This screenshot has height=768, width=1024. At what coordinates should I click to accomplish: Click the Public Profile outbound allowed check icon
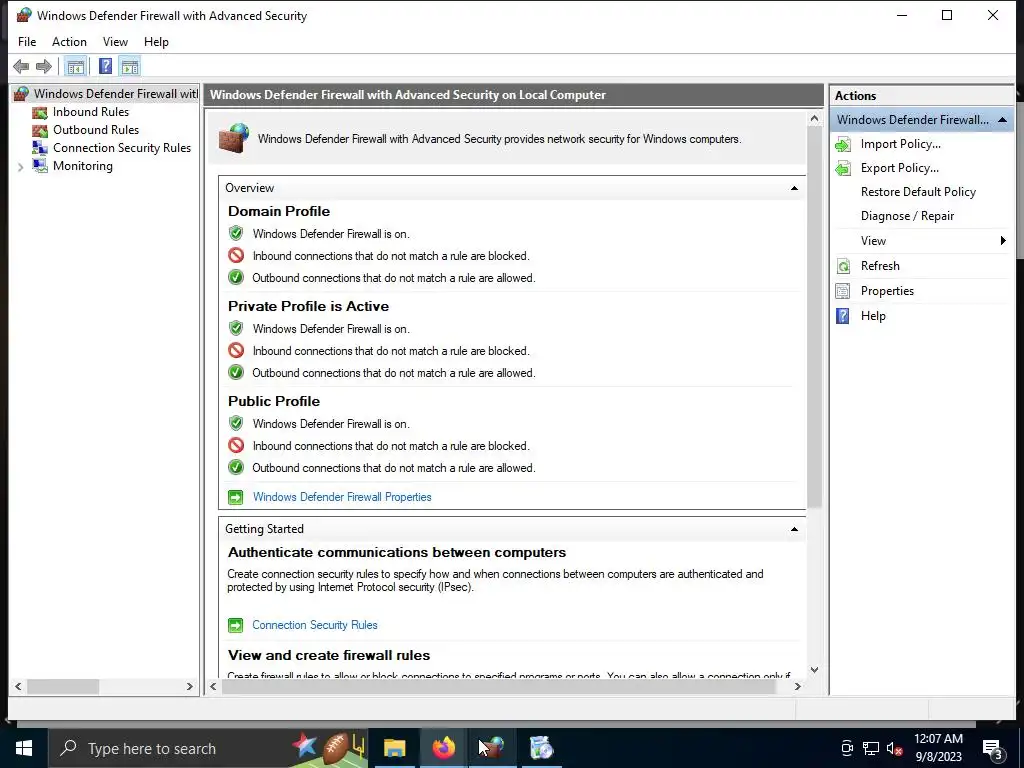[x=236, y=468]
